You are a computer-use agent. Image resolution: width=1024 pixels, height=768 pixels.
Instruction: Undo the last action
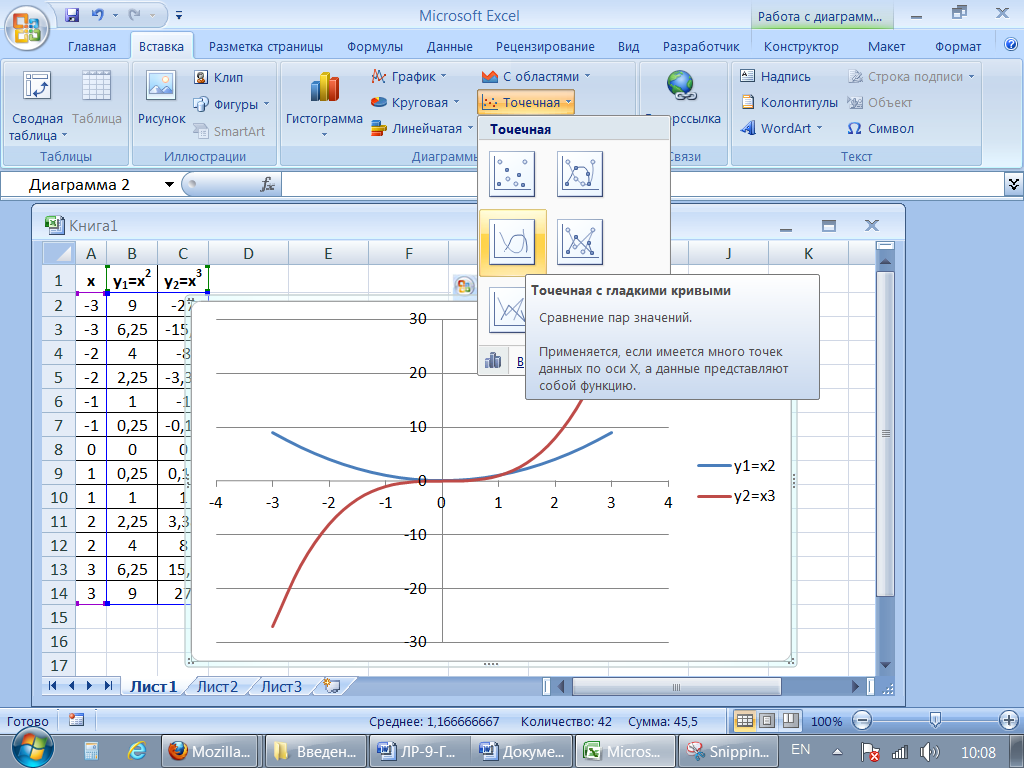pos(98,14)
